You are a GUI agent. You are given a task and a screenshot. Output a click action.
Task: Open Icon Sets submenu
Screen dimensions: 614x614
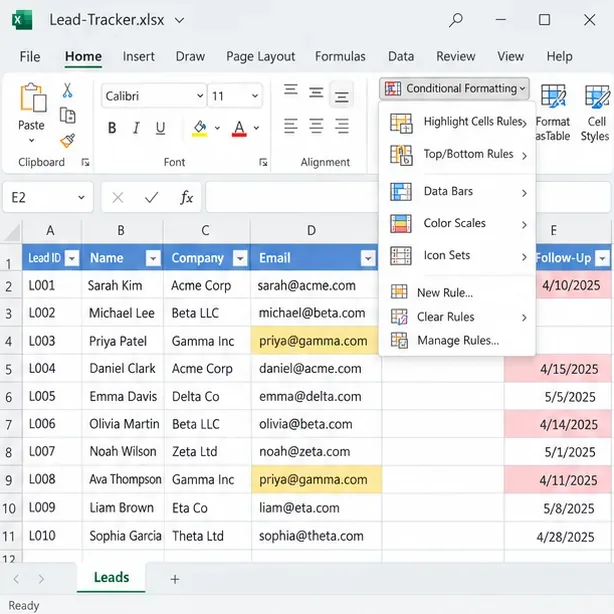(457, 256)
